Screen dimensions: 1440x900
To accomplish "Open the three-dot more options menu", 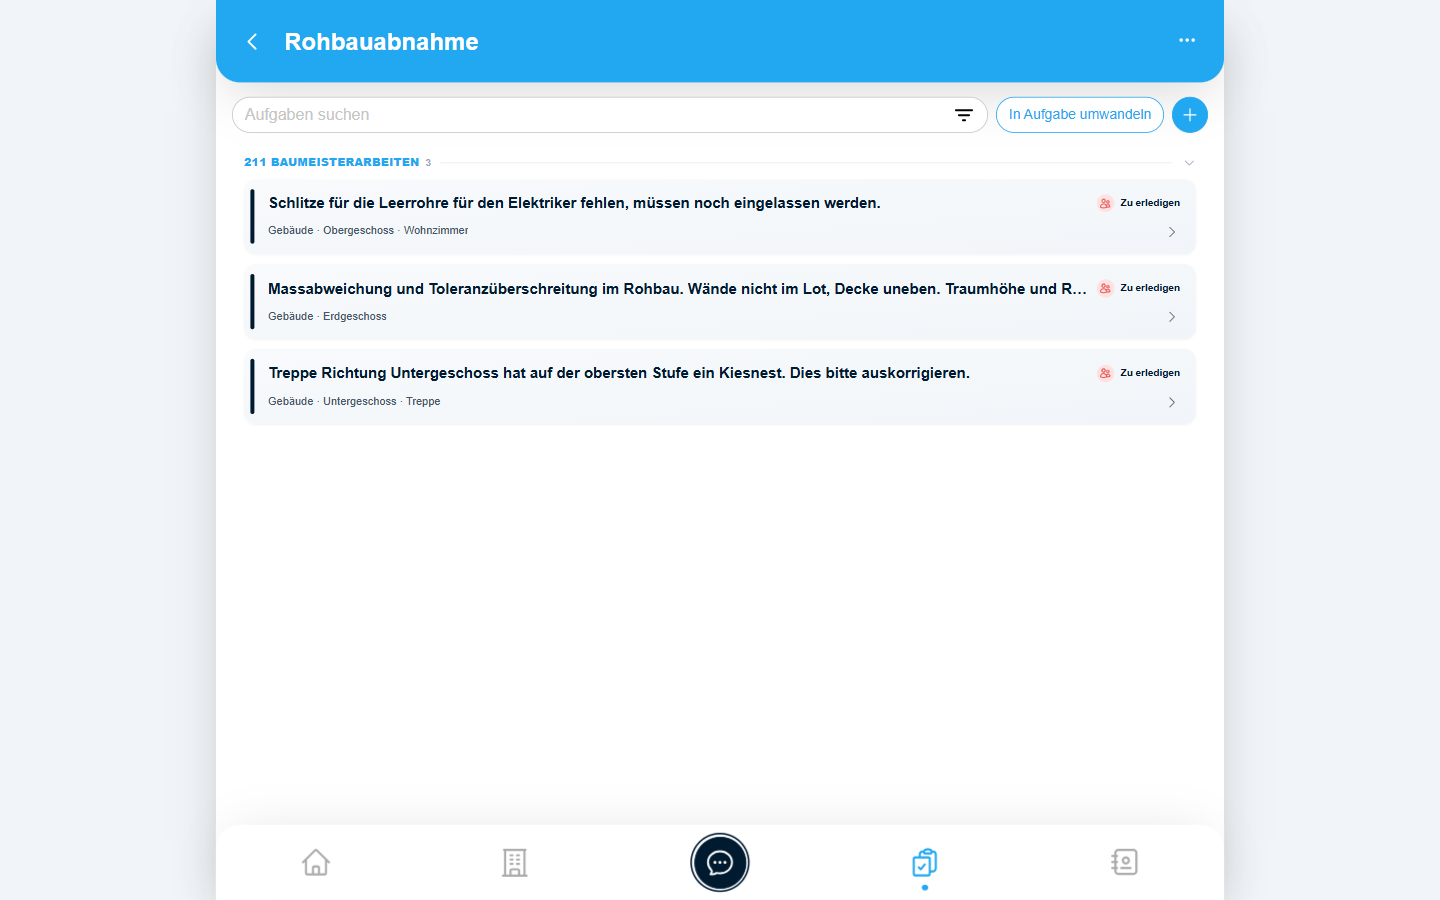I will (1187, 40).
